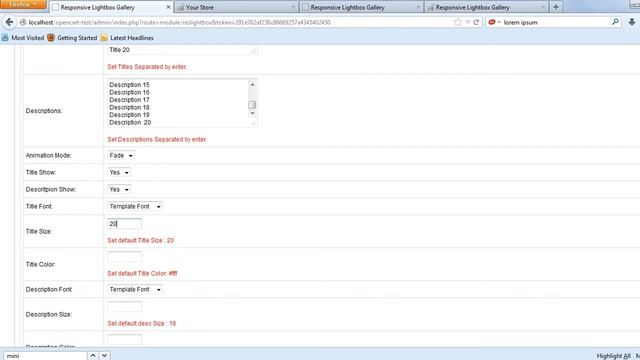Image resolution: width=640 pixels, height=360 pixels.
Task: Open Getting Started bookmark
Action: click(72, 38)
